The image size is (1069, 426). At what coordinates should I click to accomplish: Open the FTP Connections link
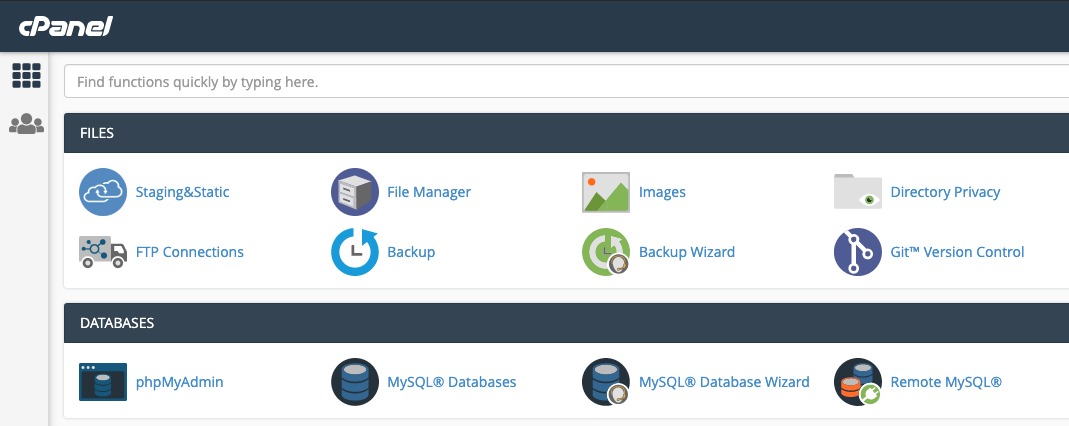click(190, 252)
